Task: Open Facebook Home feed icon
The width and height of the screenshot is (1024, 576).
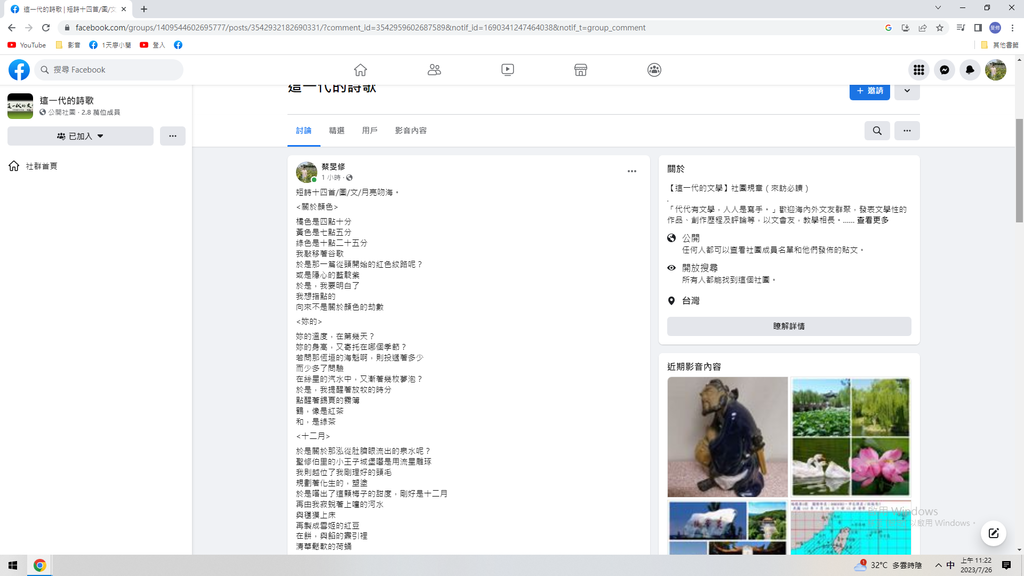Action: coord(360,70)
